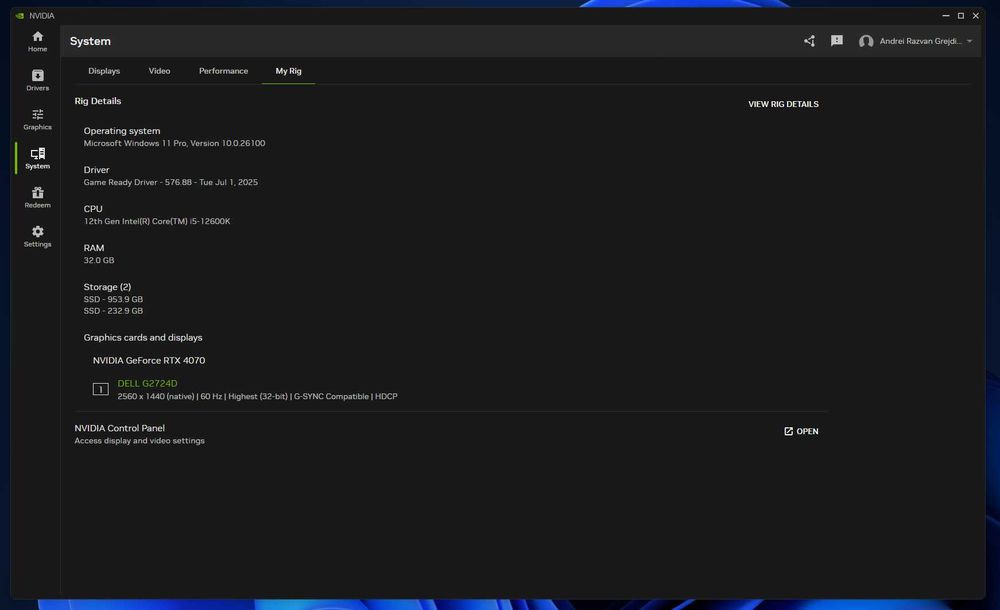Click the Storage (2) label
Screen dimensions: 1000x610
107,287
